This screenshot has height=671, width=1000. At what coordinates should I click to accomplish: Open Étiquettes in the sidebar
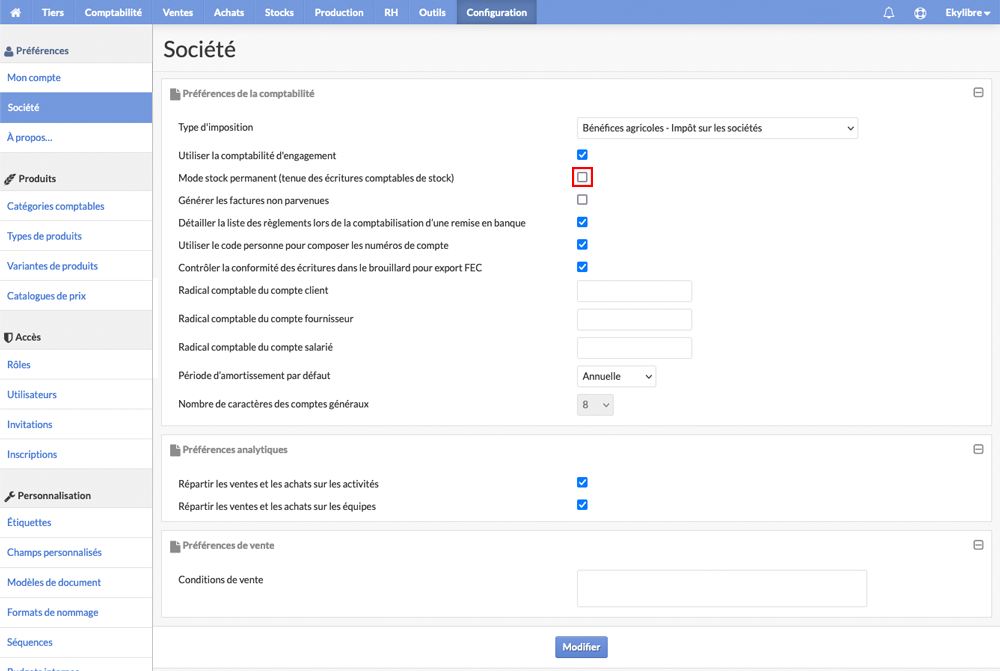pos(76,522)
